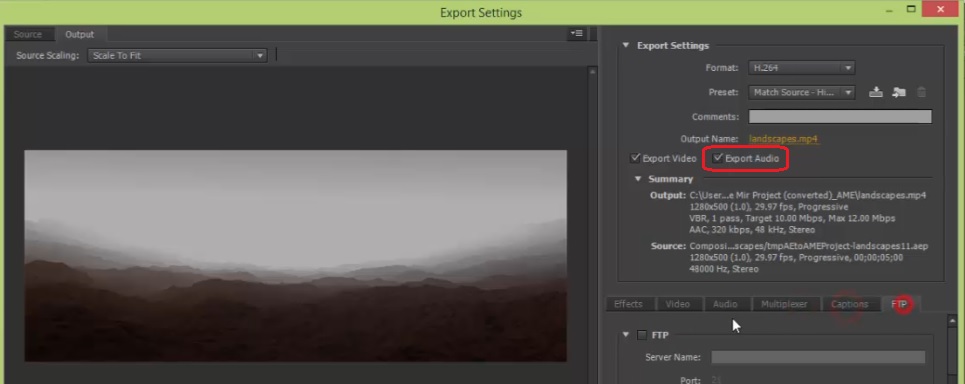
Task: Click the FTP Port value field
Action: (x=716, y=380)
